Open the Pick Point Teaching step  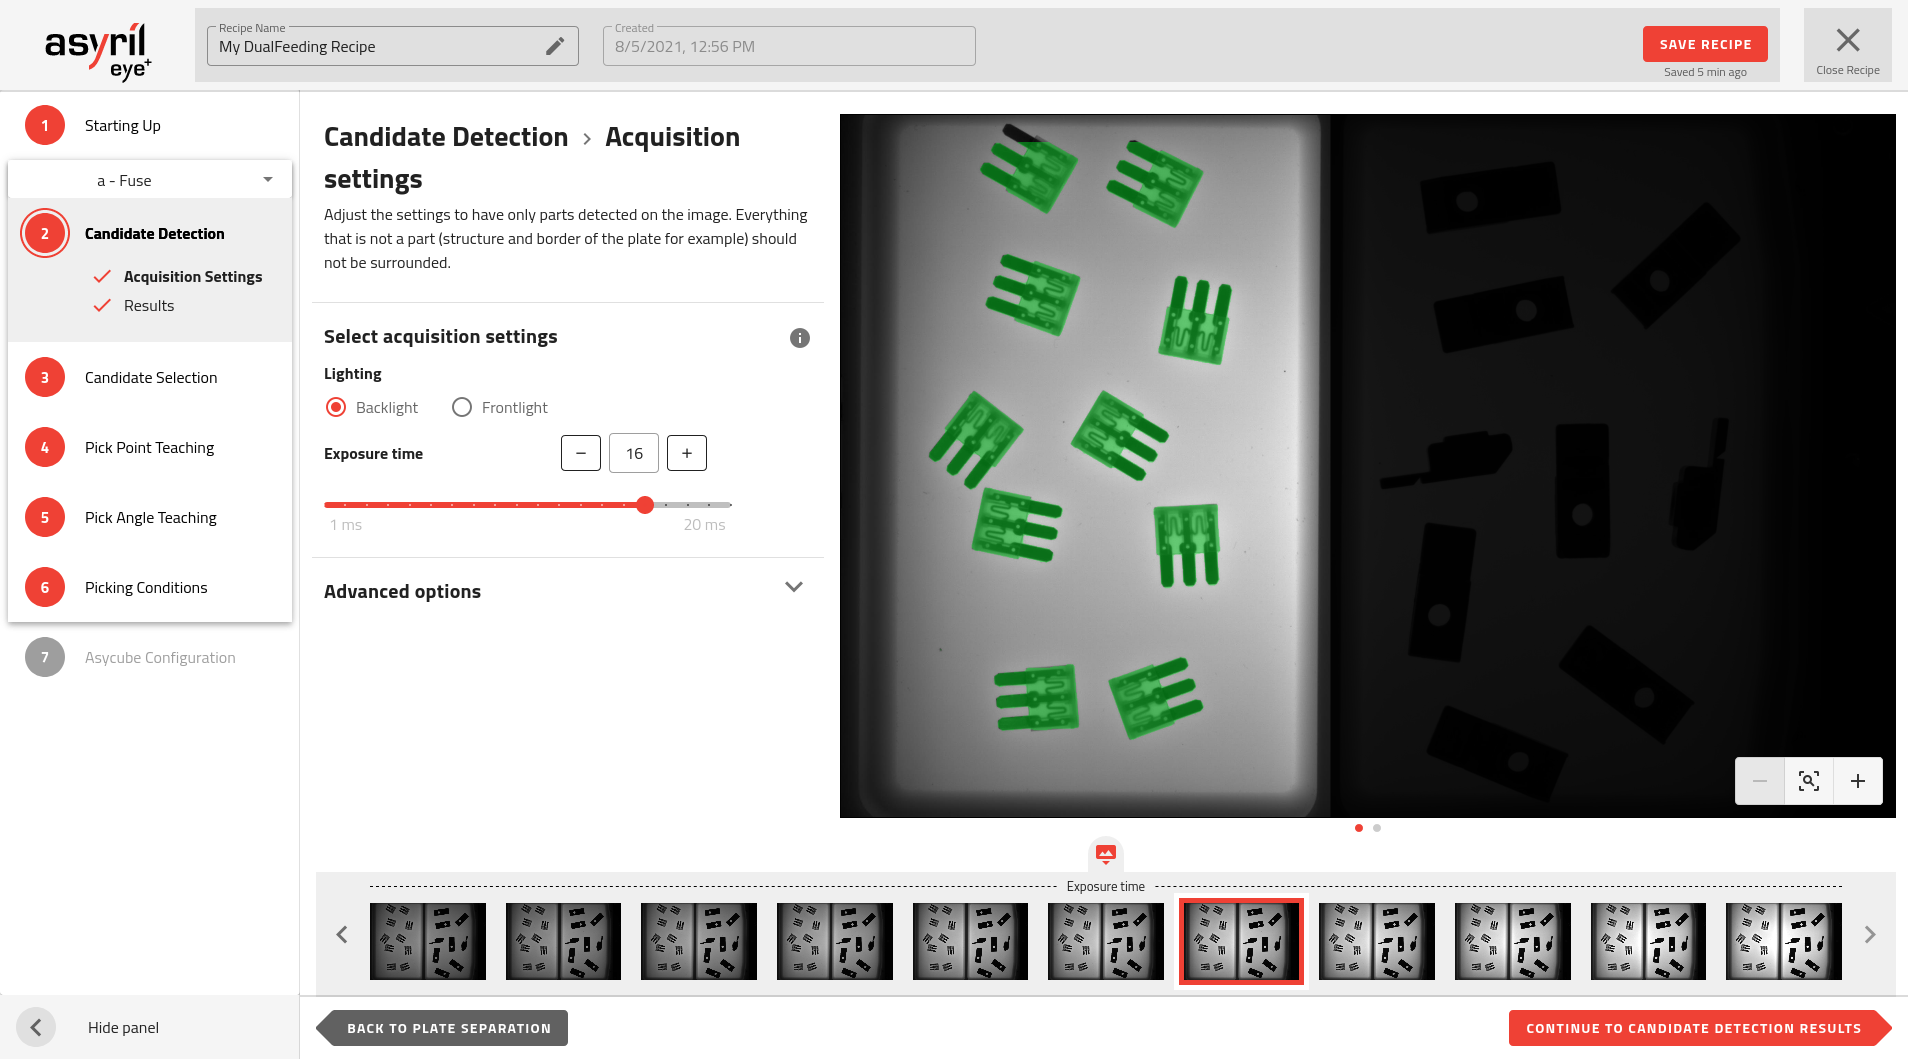(x=149, y=447)
